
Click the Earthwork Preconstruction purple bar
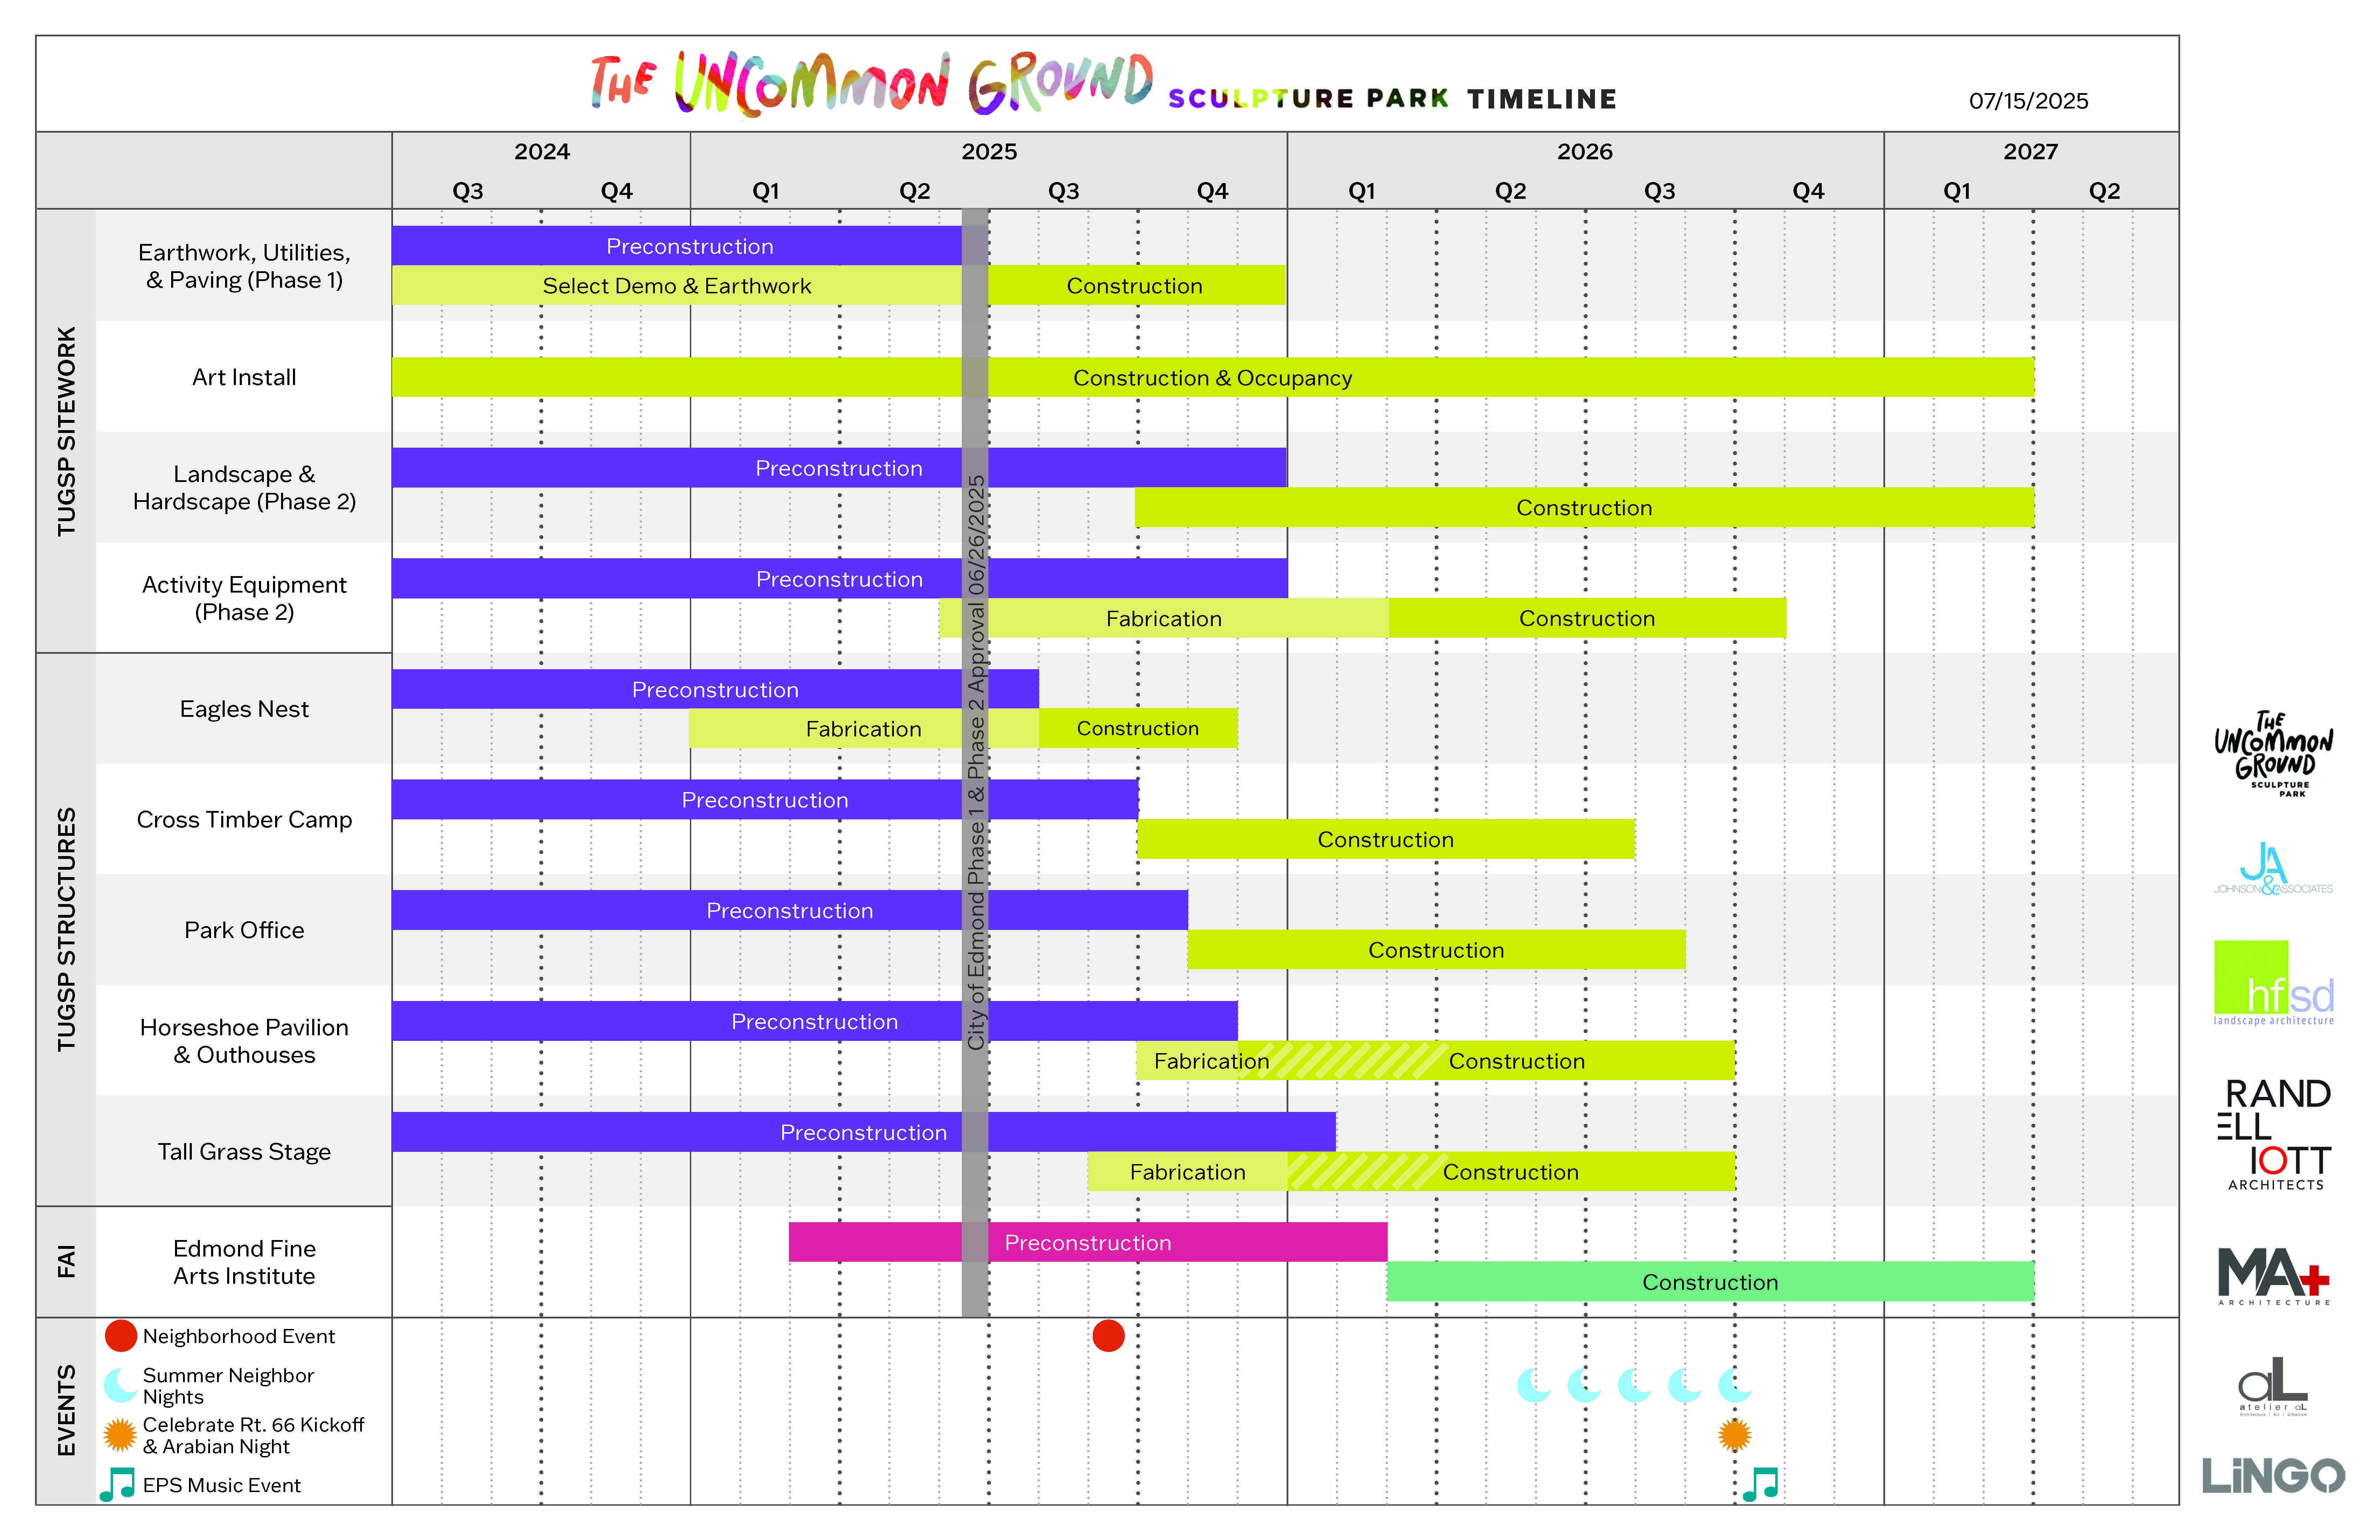pyautogui.click(x=690, y=246)
